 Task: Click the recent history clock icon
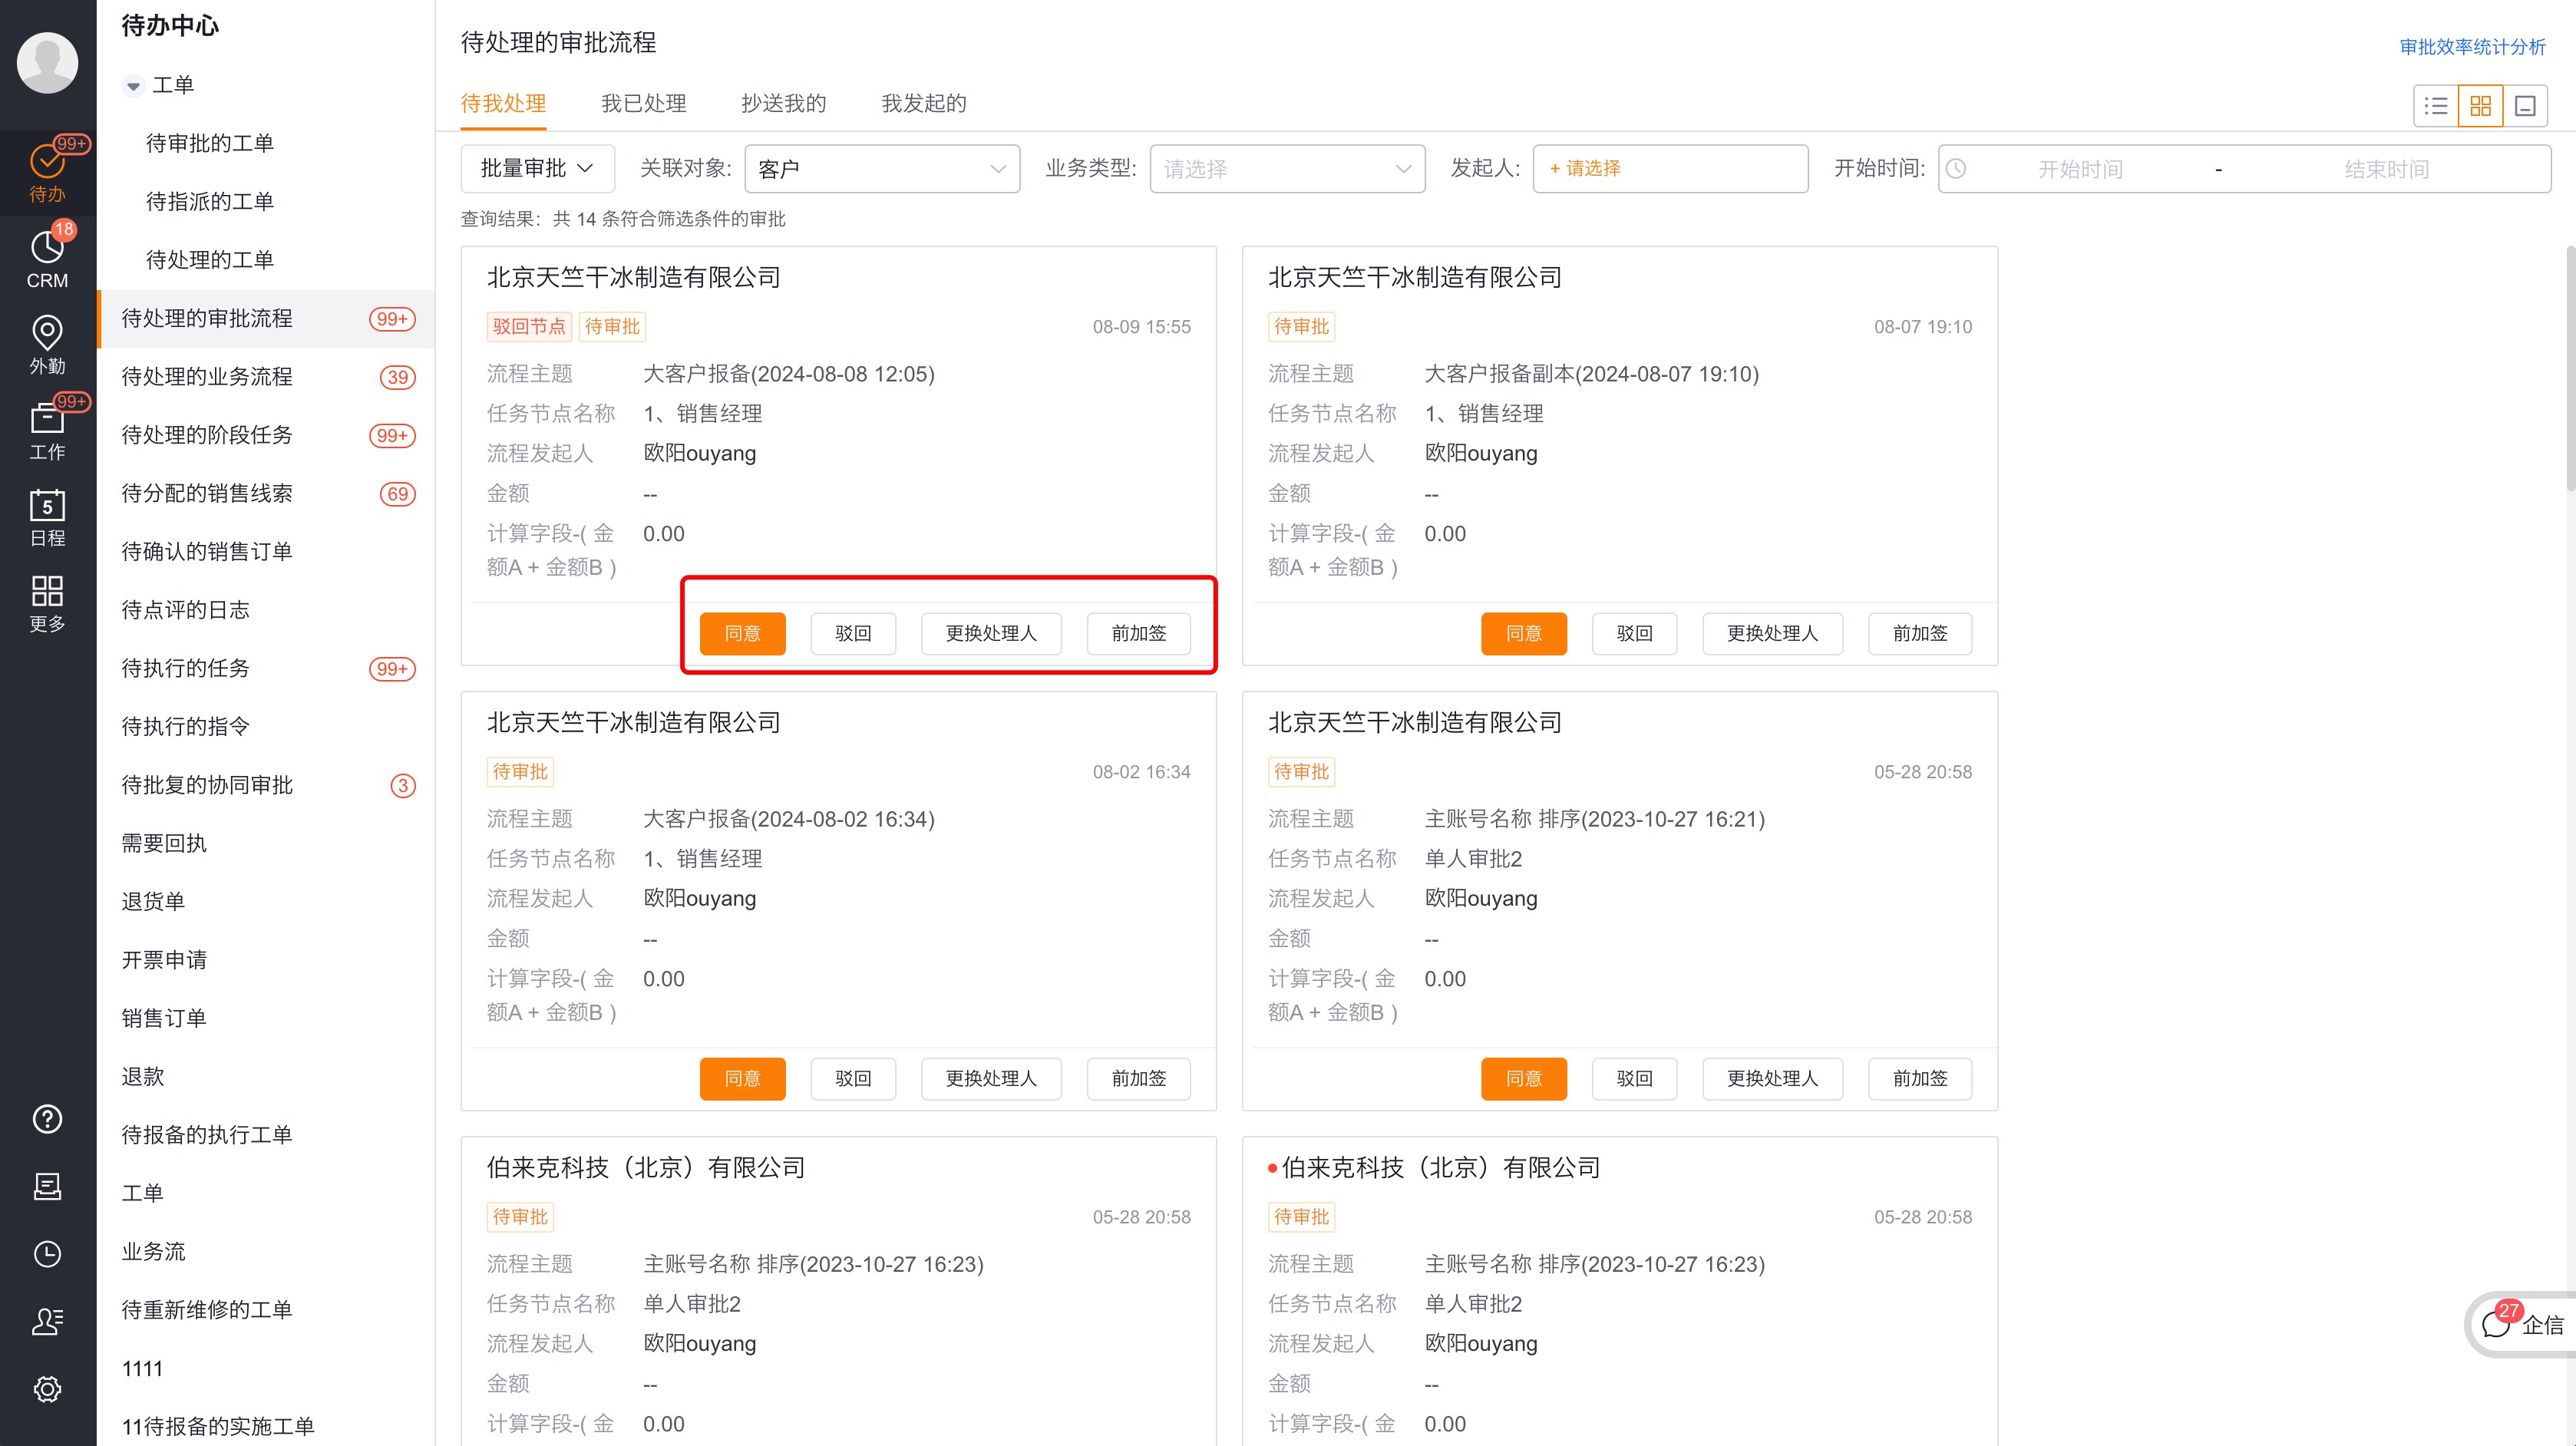47,1254
